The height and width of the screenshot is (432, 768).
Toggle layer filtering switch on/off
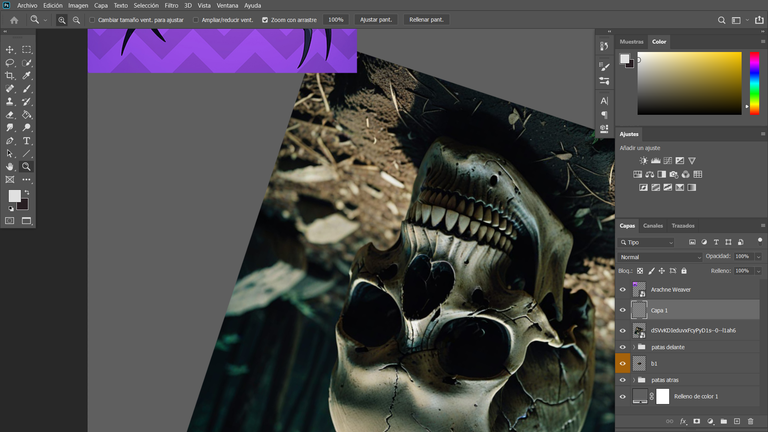[x=760, y=240]
